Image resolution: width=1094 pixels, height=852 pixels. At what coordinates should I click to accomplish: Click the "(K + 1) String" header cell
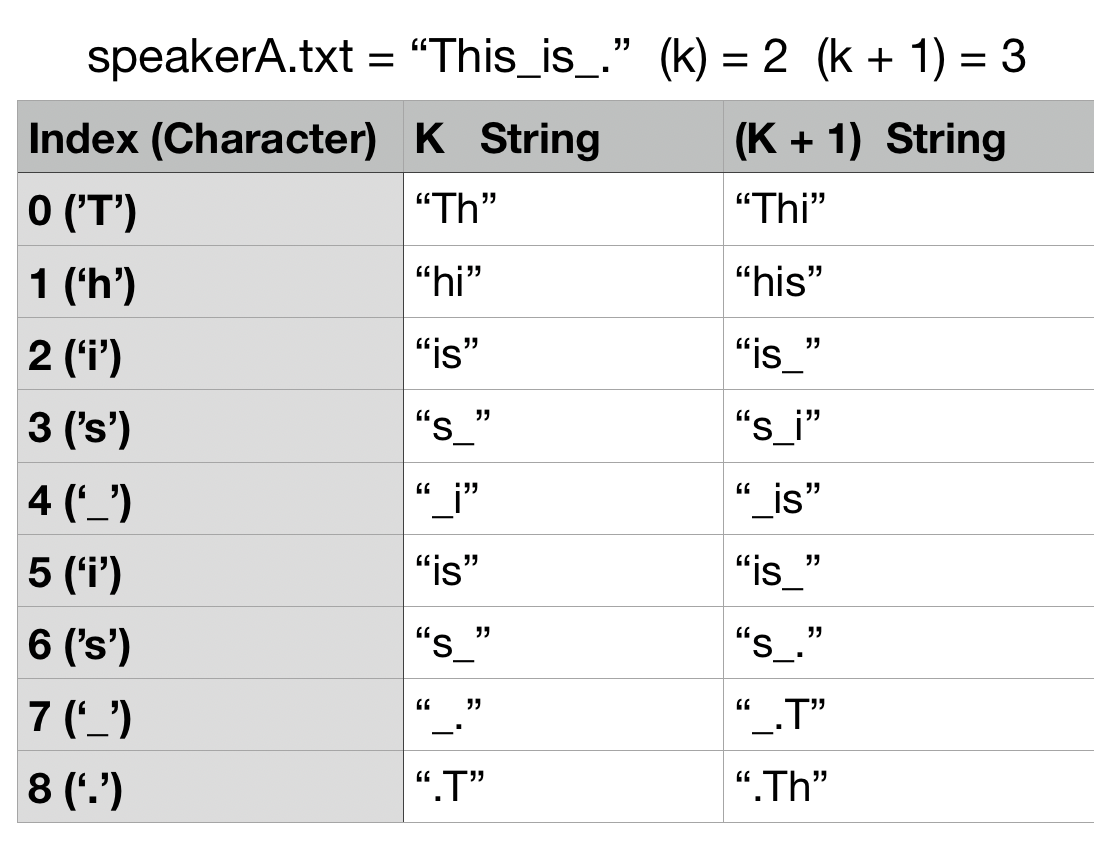[869, 138]
